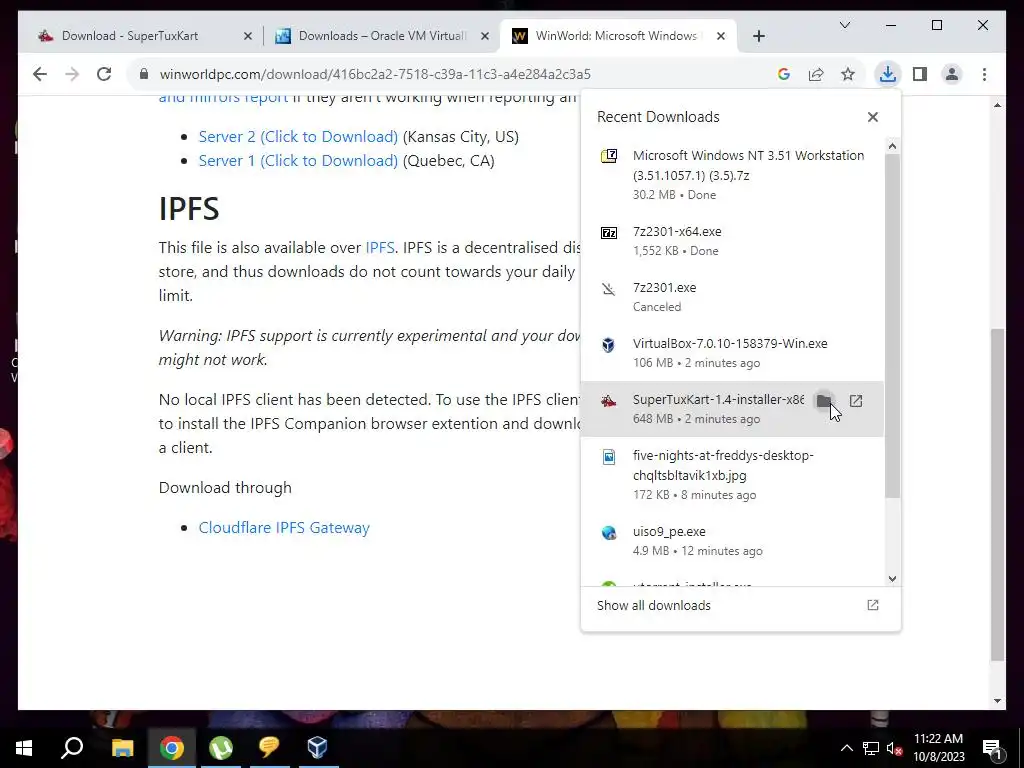
Task: Open the side panel icon
Action: (920, 74)
